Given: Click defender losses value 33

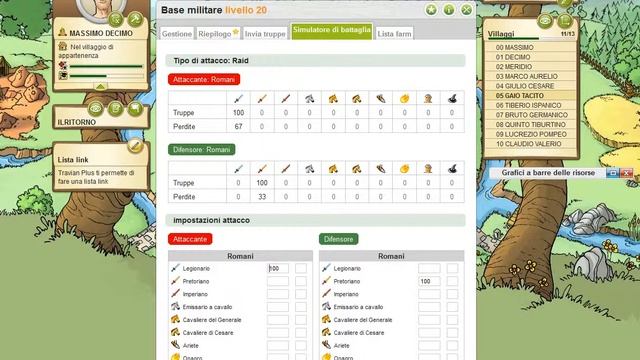Looking at the screenshot, I should (x=262, y=197).
